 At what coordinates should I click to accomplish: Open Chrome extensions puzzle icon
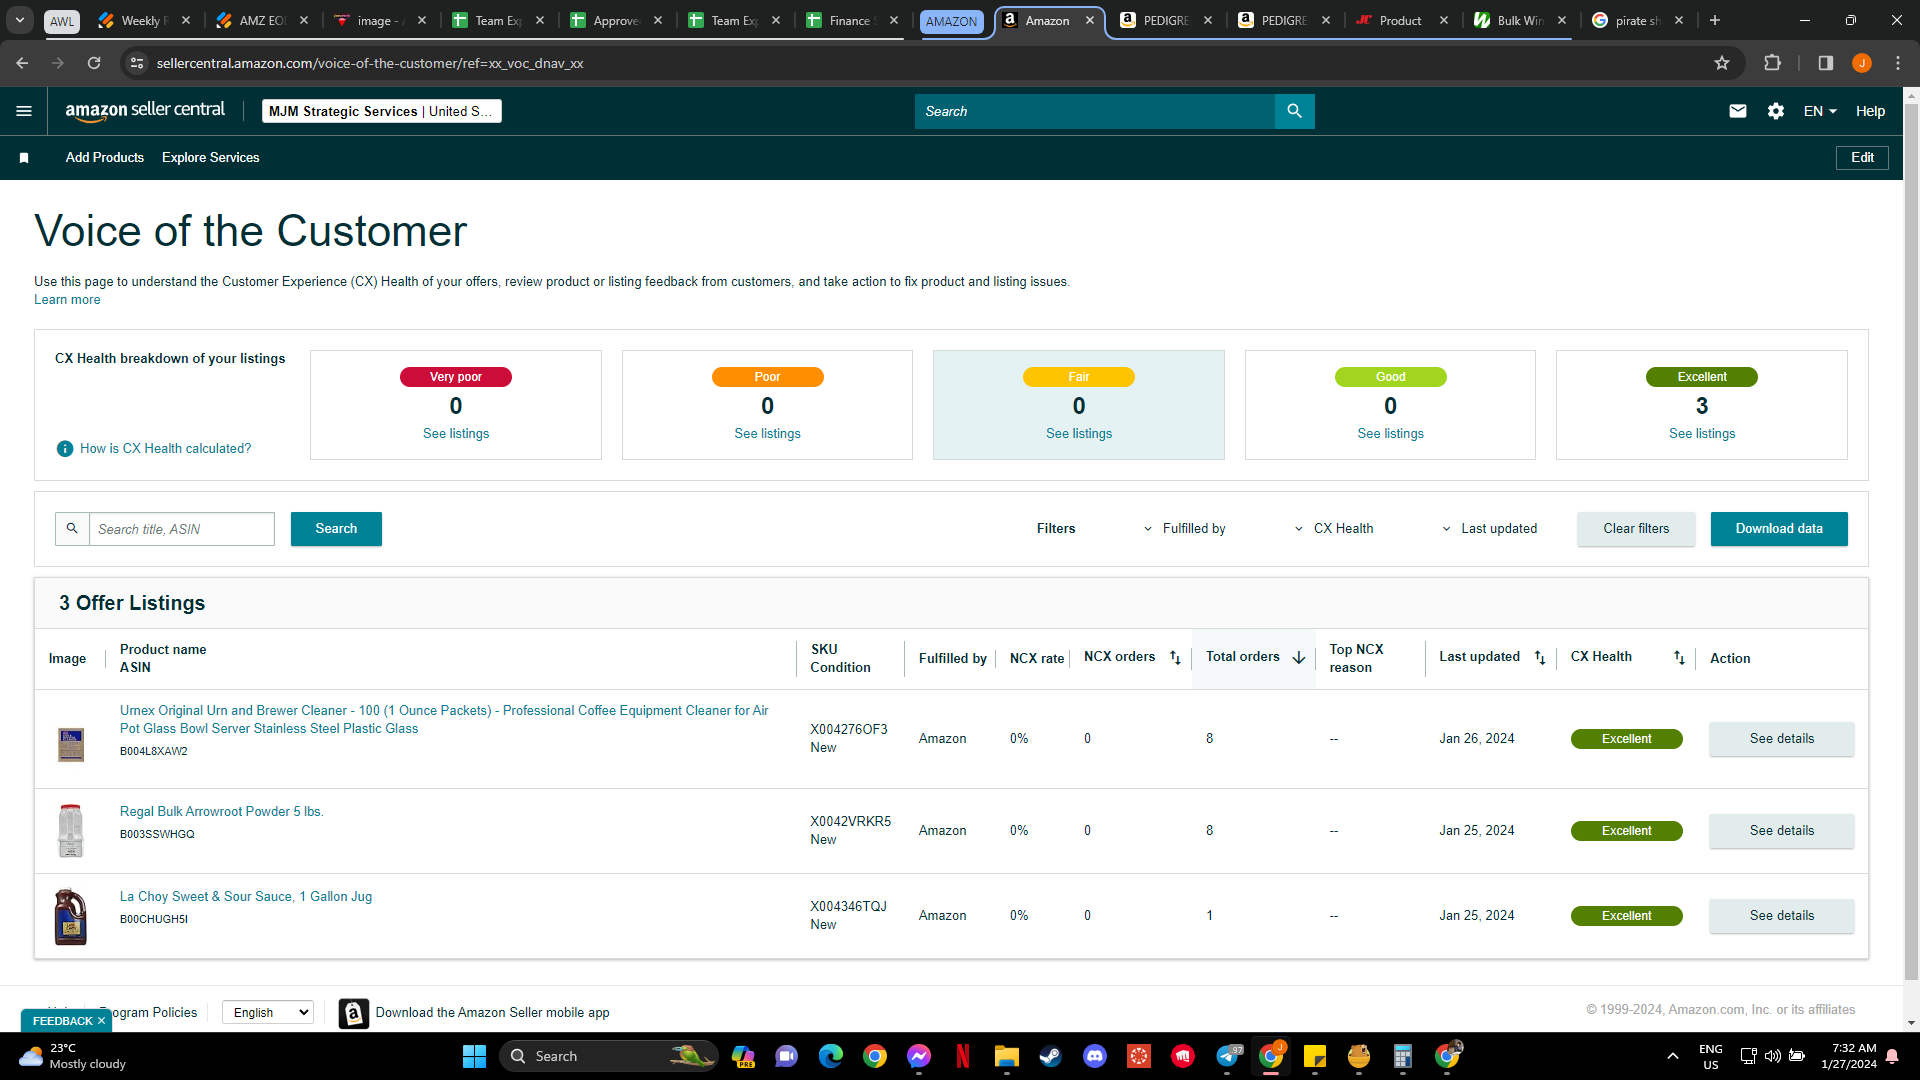coord(1772,63)
